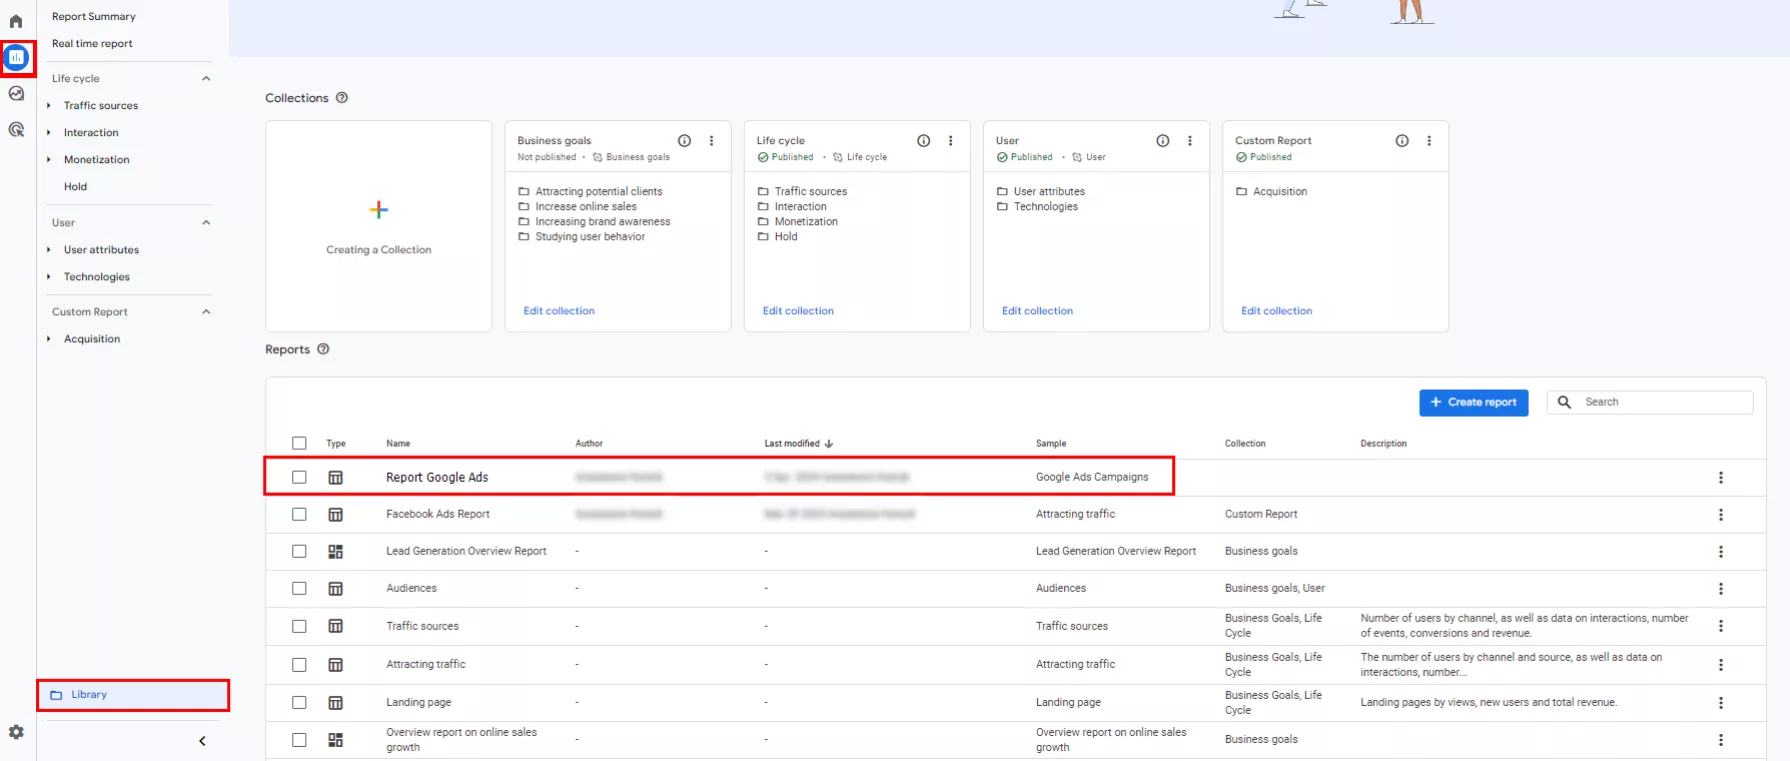Check the Lead Generation Overview Report checkbox
Screen dimensions: 1790x761
[x=299, y=551]
